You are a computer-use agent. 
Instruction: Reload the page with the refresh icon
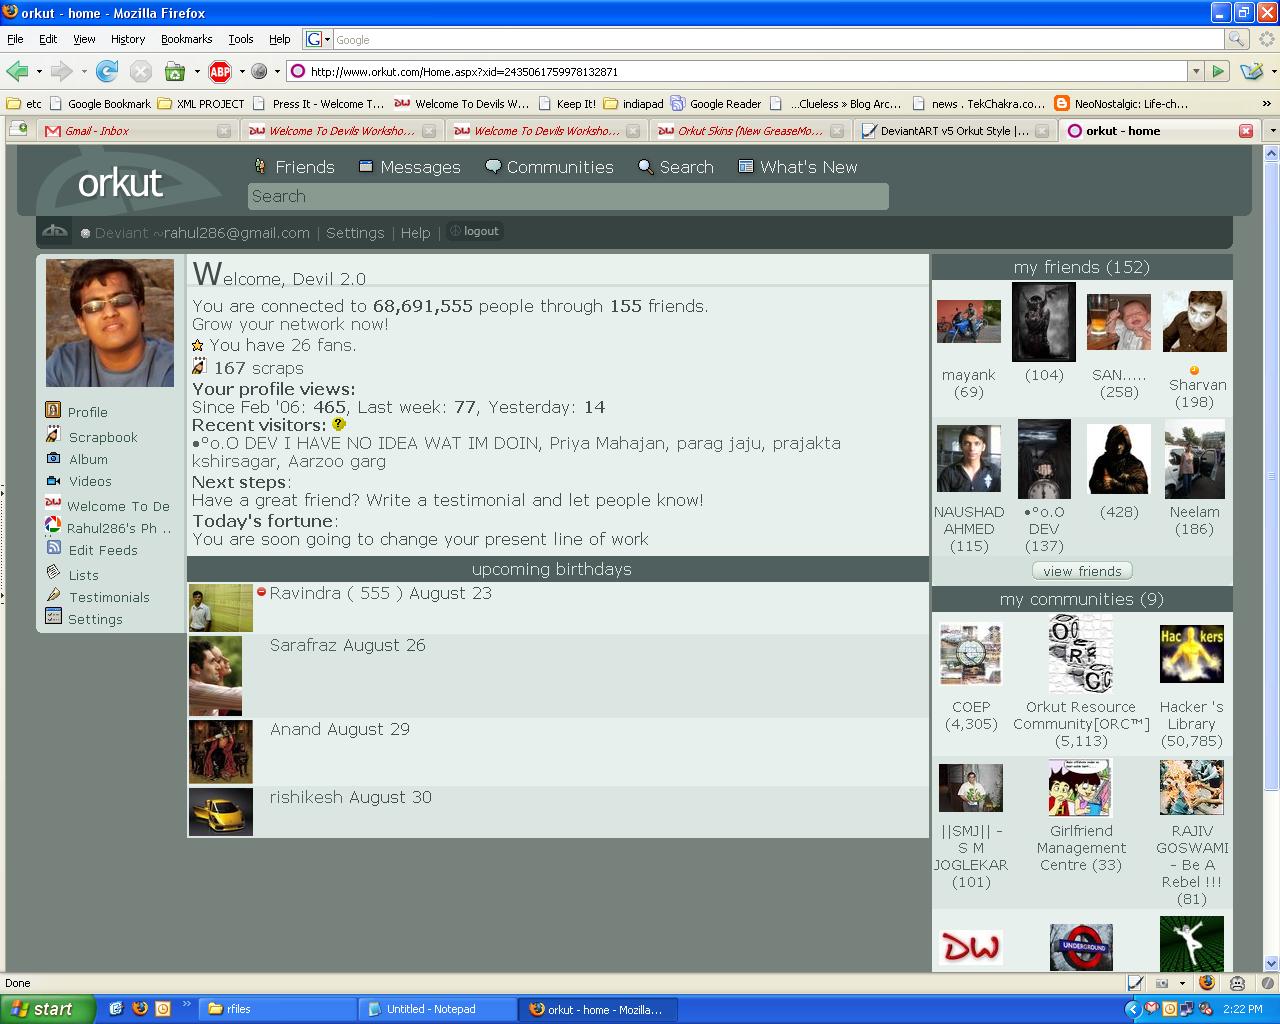[107, 71]
